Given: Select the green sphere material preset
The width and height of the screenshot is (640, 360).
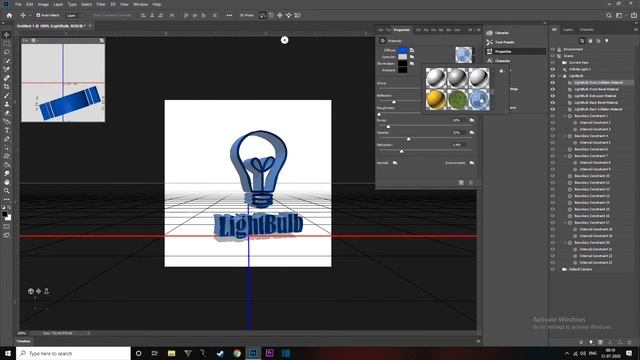Looking at the screenshot, I should pos(457,99).
